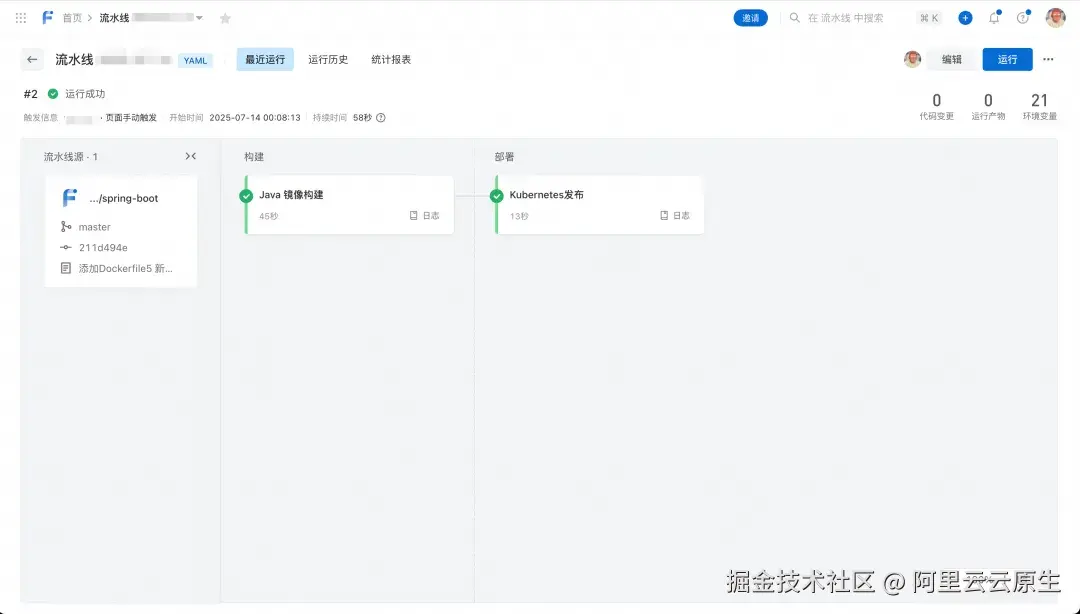
Task: Switch to 运行历史 tab
Action: tap(328, 59)
